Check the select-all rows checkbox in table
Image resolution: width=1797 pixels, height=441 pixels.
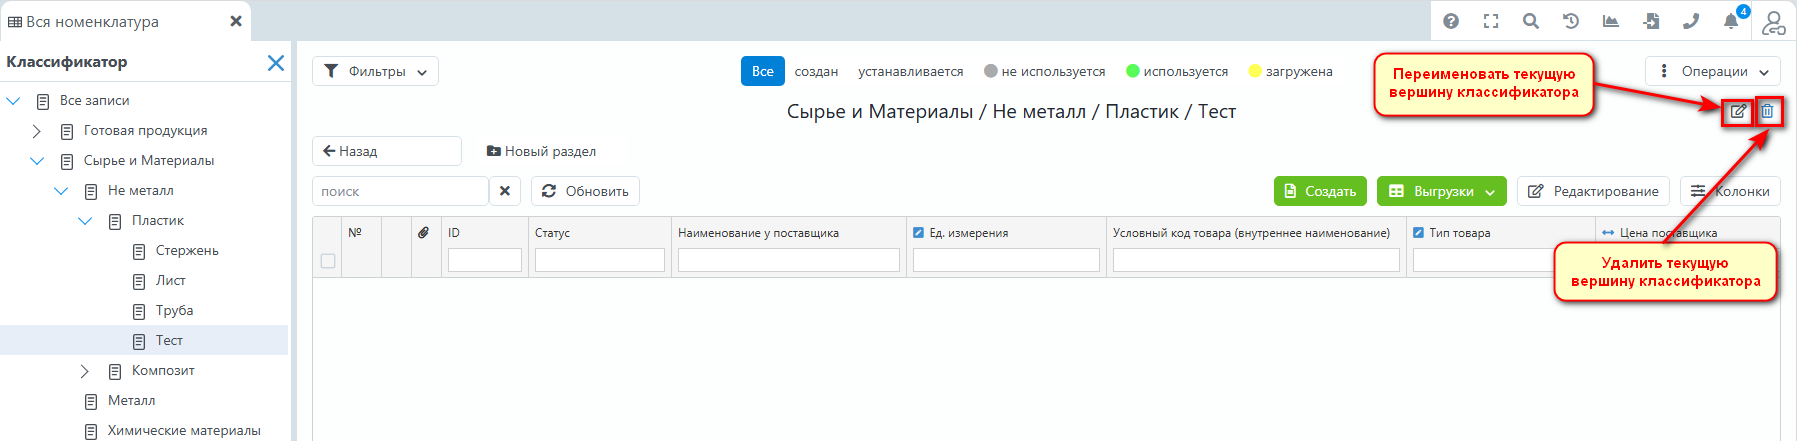coord(327,261)
